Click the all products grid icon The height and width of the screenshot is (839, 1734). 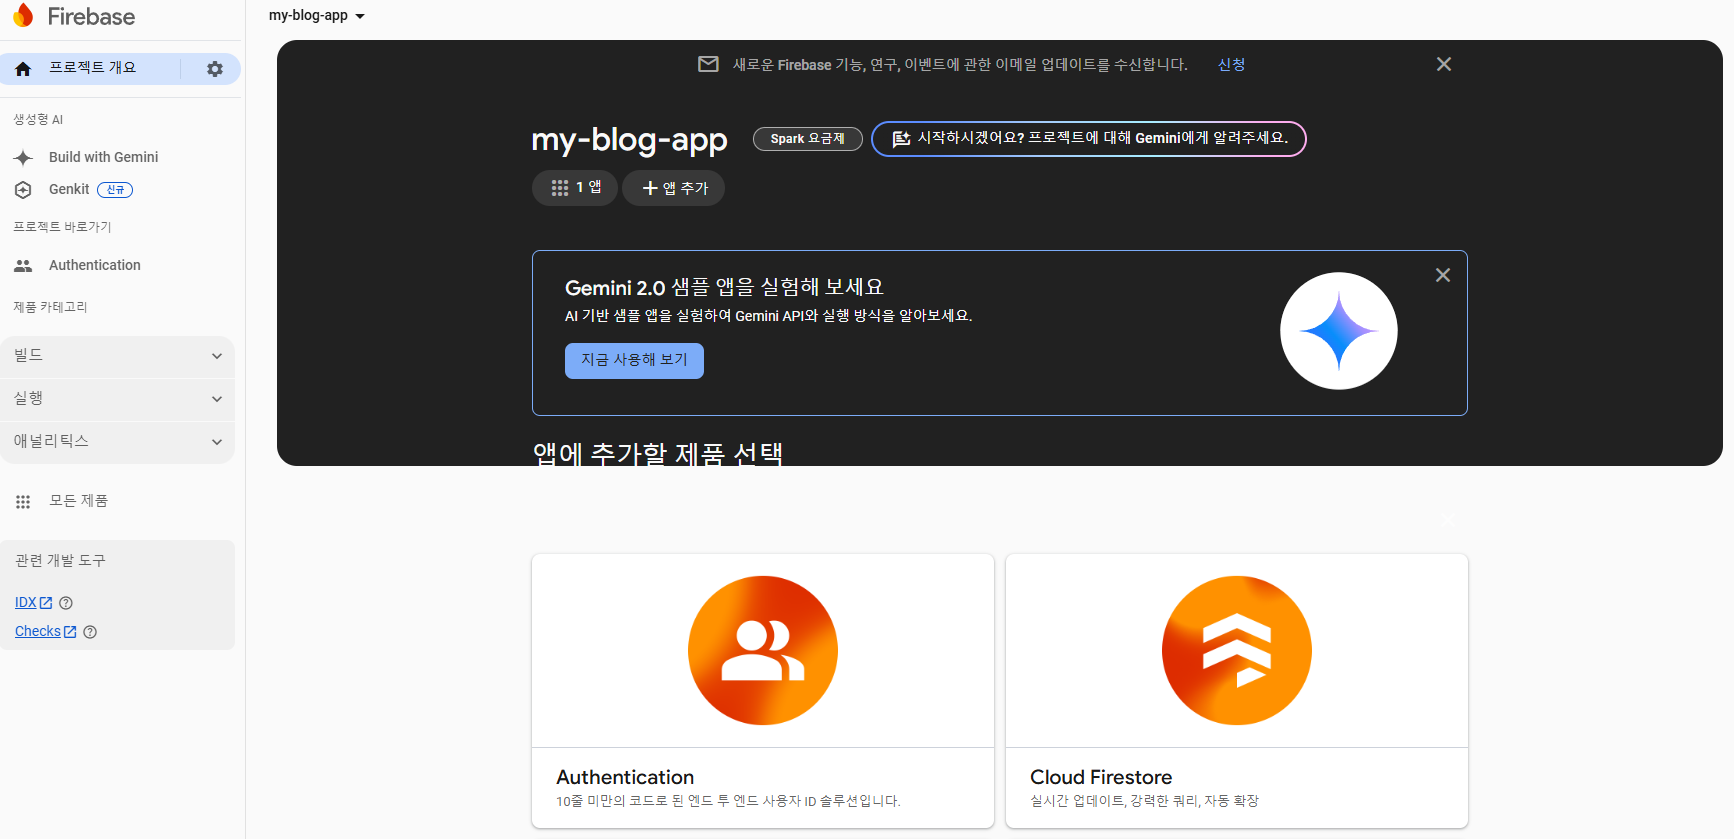[x=23, y=502]
